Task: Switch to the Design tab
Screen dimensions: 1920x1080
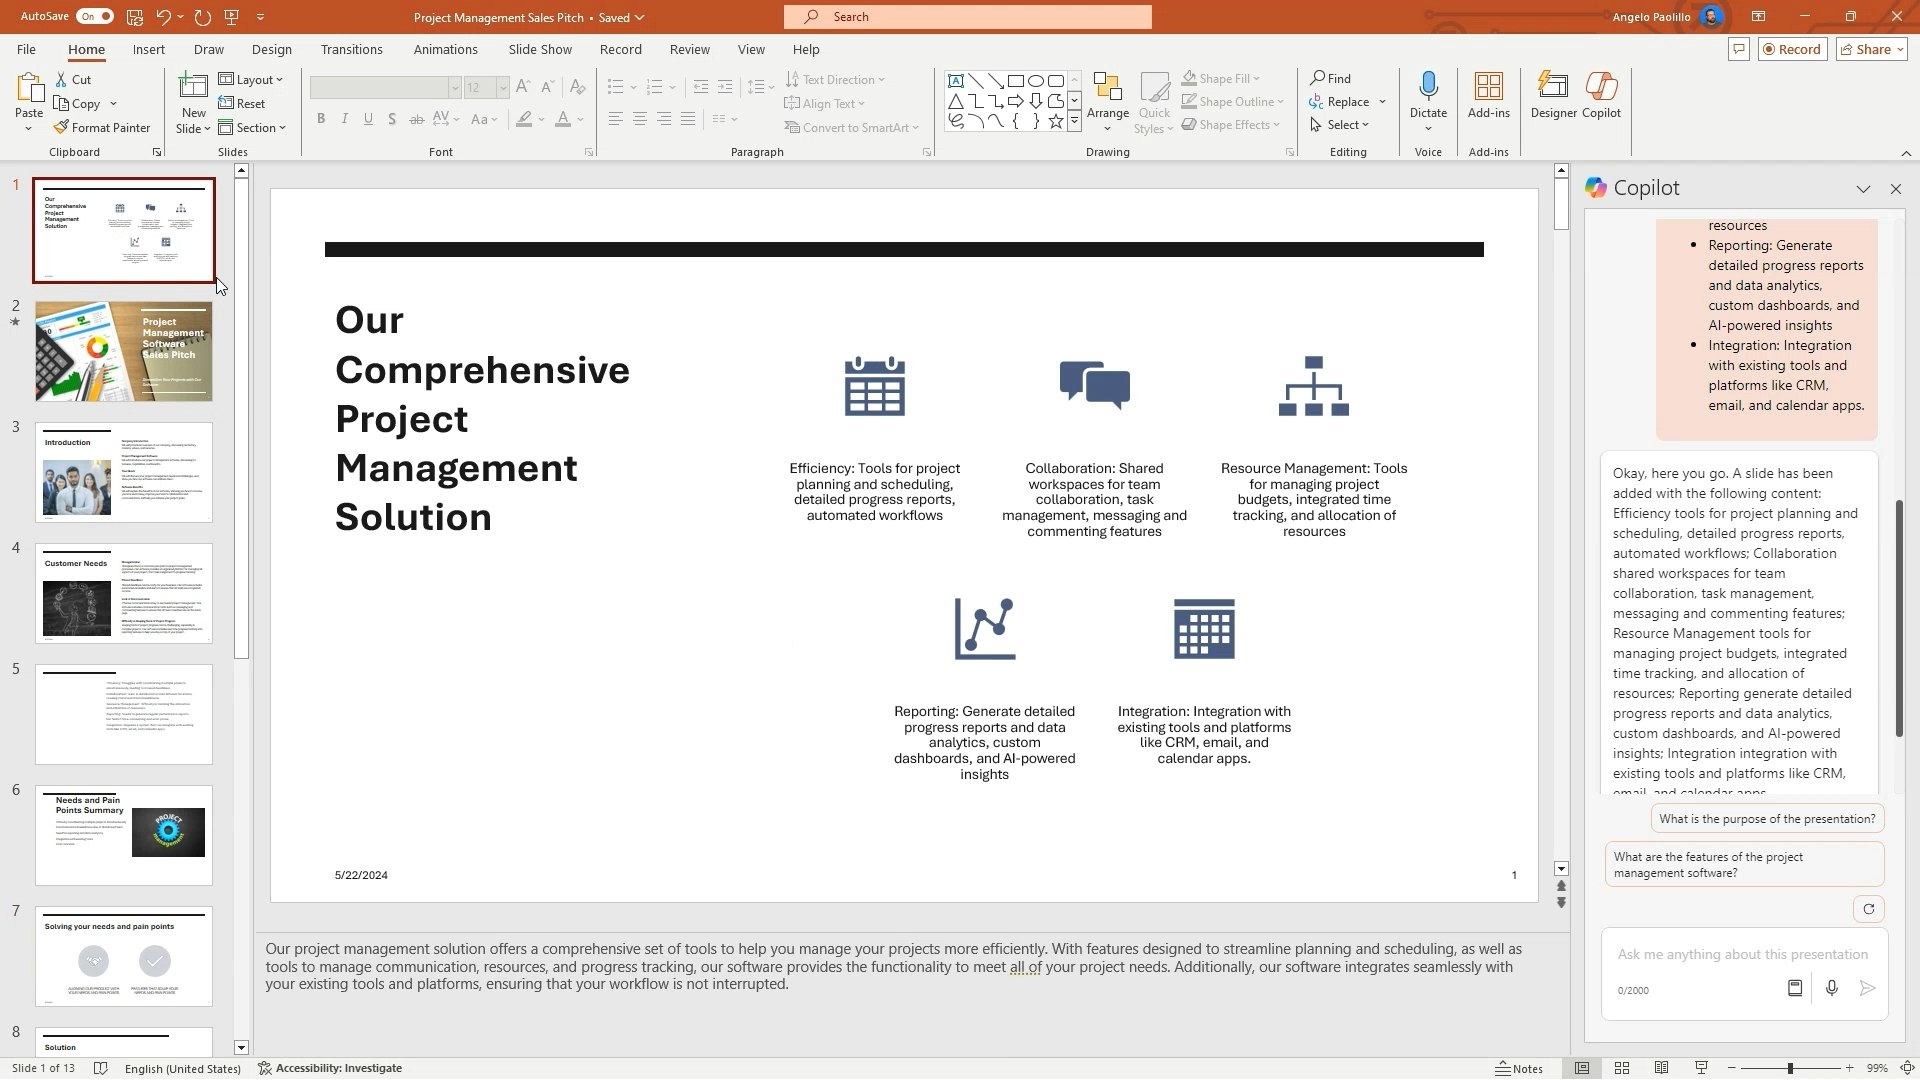Action: point(271,50)
